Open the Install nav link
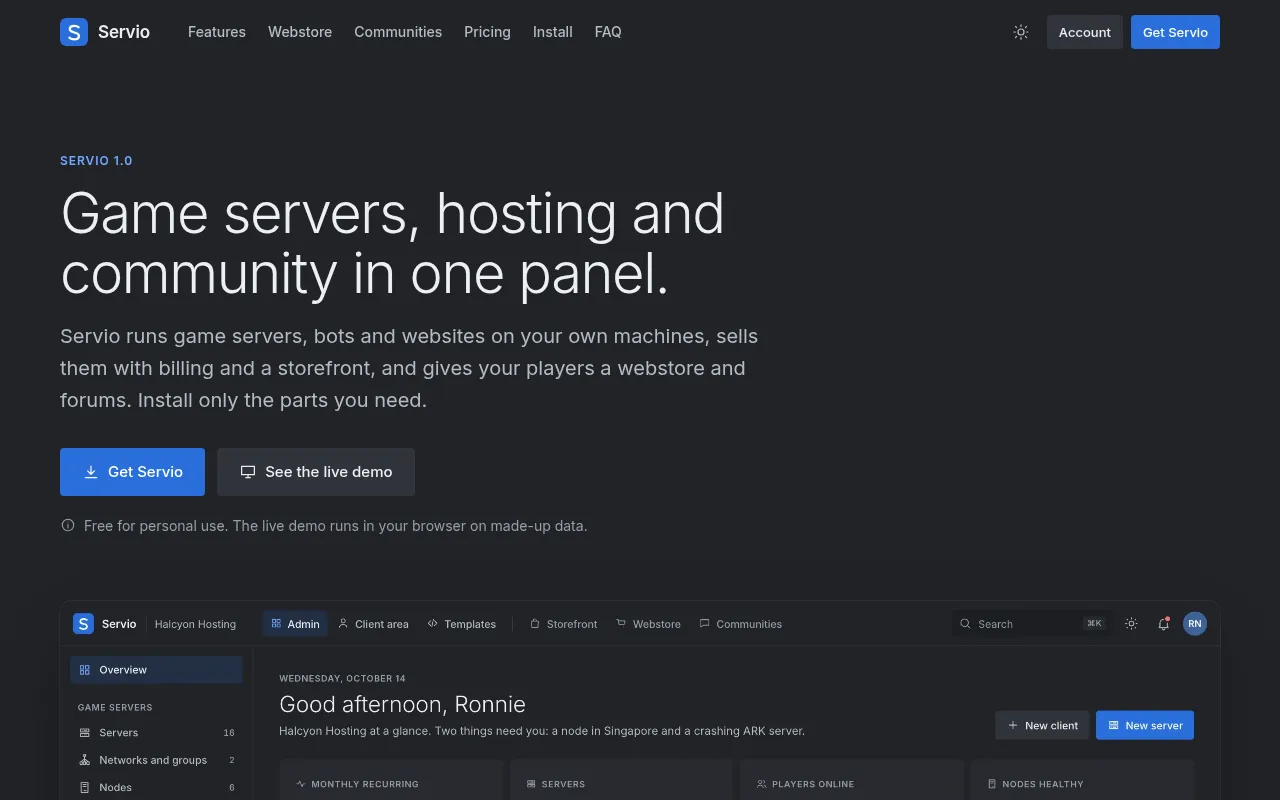Viewport: 1280px width, 800px height. click(553, 32)
